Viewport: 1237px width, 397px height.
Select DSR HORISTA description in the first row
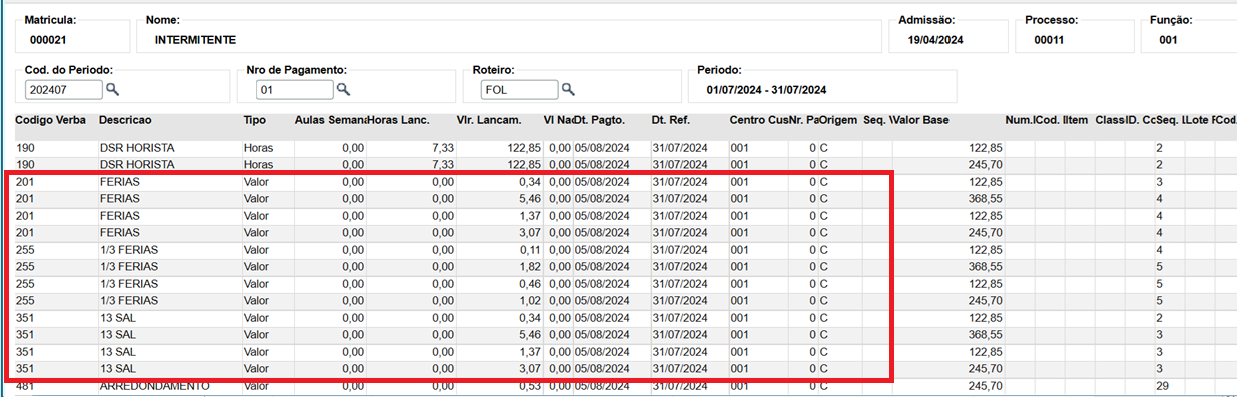pos(137,147)
